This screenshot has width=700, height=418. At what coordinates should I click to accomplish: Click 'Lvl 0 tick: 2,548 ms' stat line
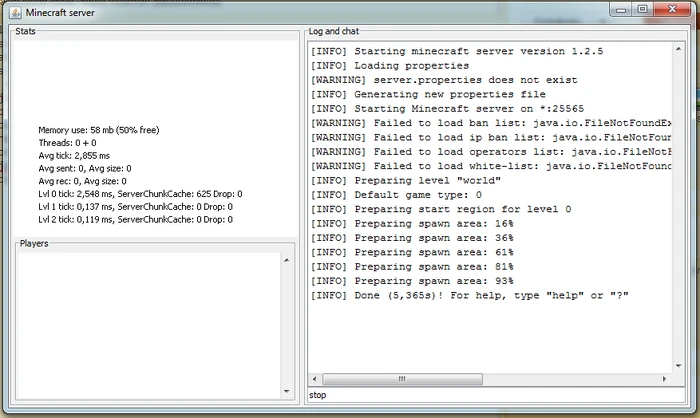click(140, 194)
